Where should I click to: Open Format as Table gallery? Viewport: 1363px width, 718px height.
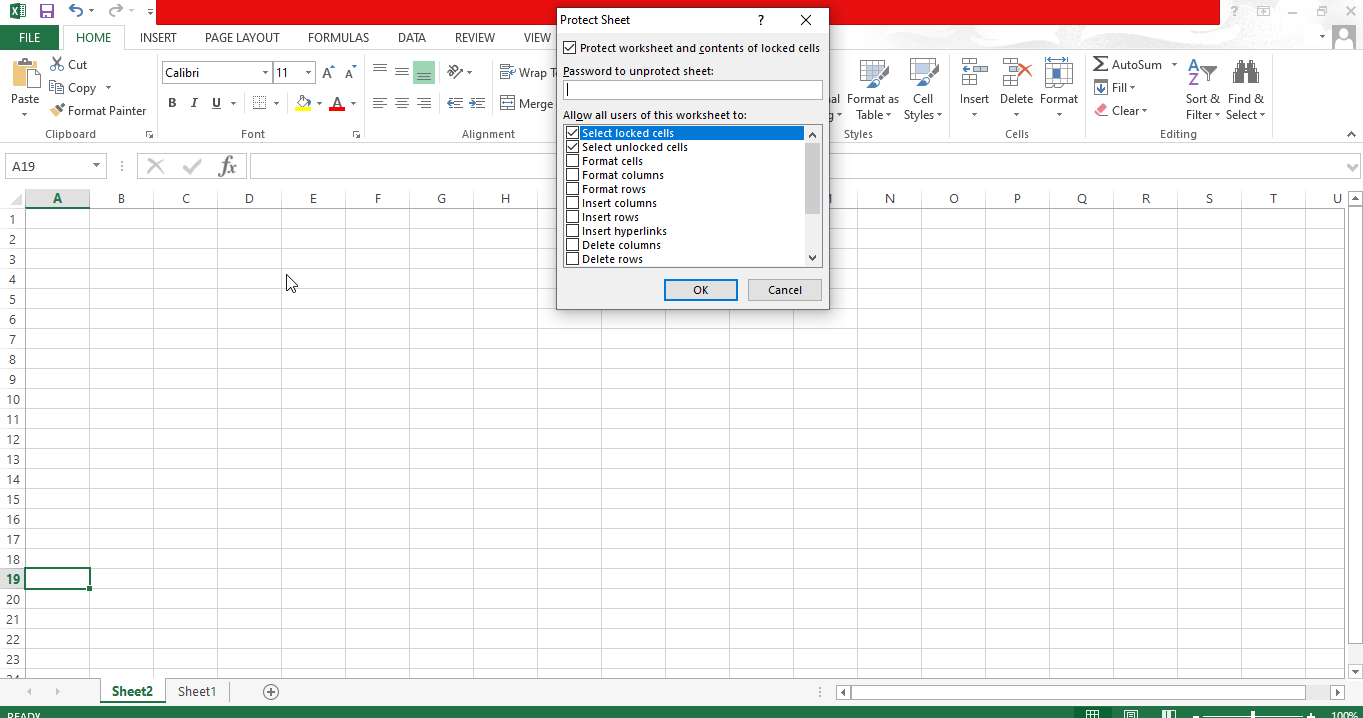pyautogui.click(x=873, y=90)
